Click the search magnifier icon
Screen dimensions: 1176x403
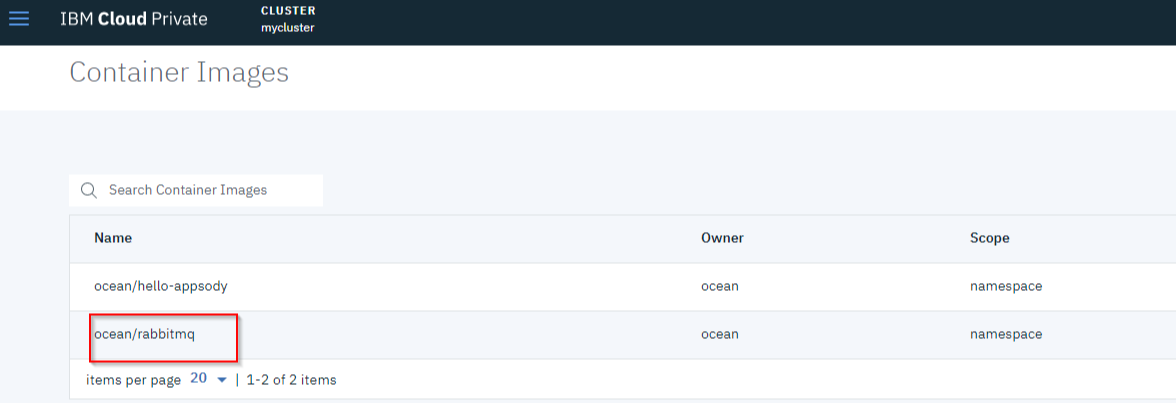pyautogui.click(x=88, y=191)
